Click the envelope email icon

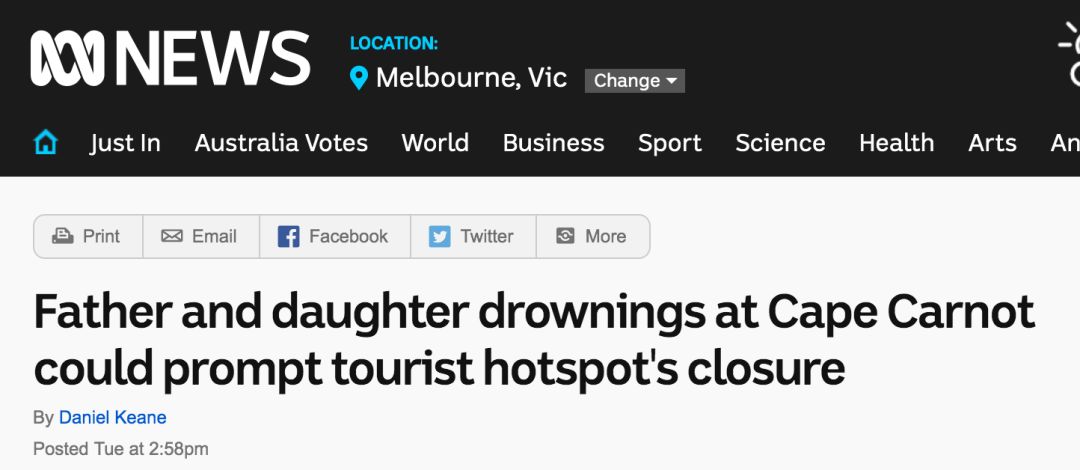click(172, 236)
